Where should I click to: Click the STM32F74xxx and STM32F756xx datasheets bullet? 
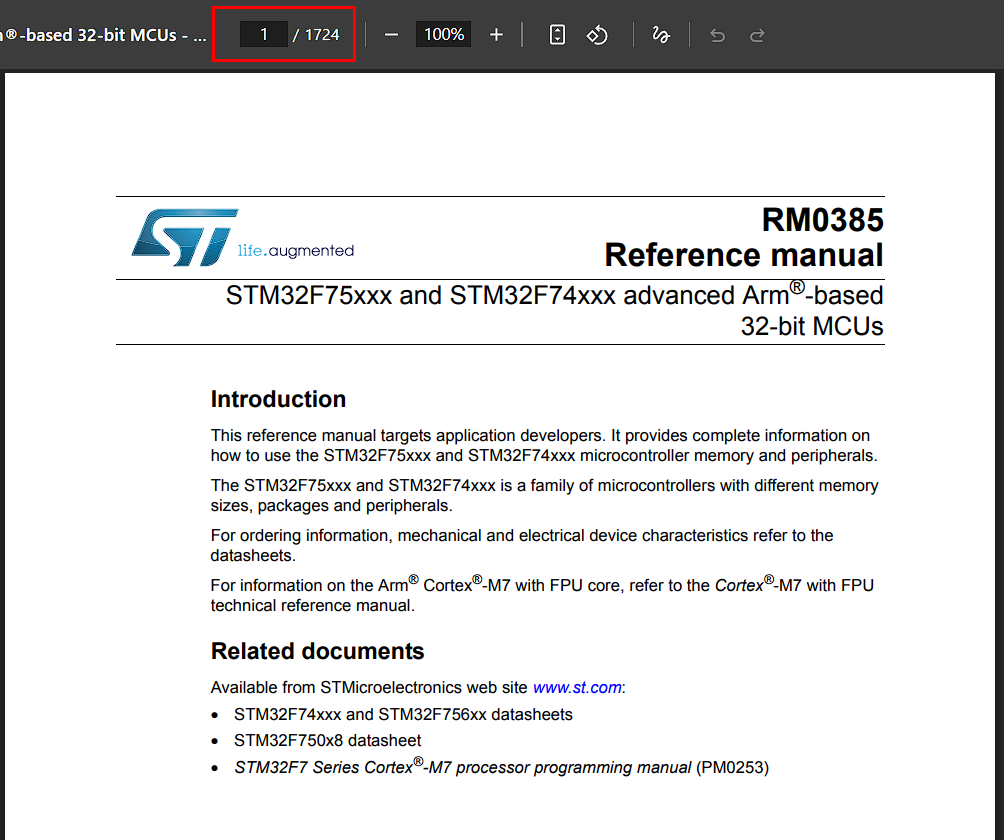pos(403,715)
